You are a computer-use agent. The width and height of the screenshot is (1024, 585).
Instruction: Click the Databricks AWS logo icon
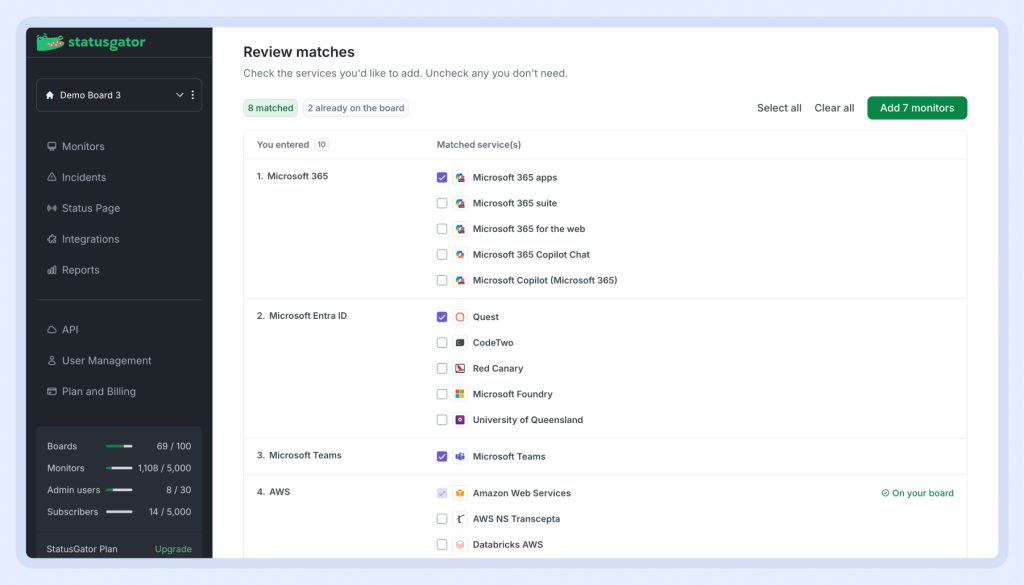tap(460, 545)
